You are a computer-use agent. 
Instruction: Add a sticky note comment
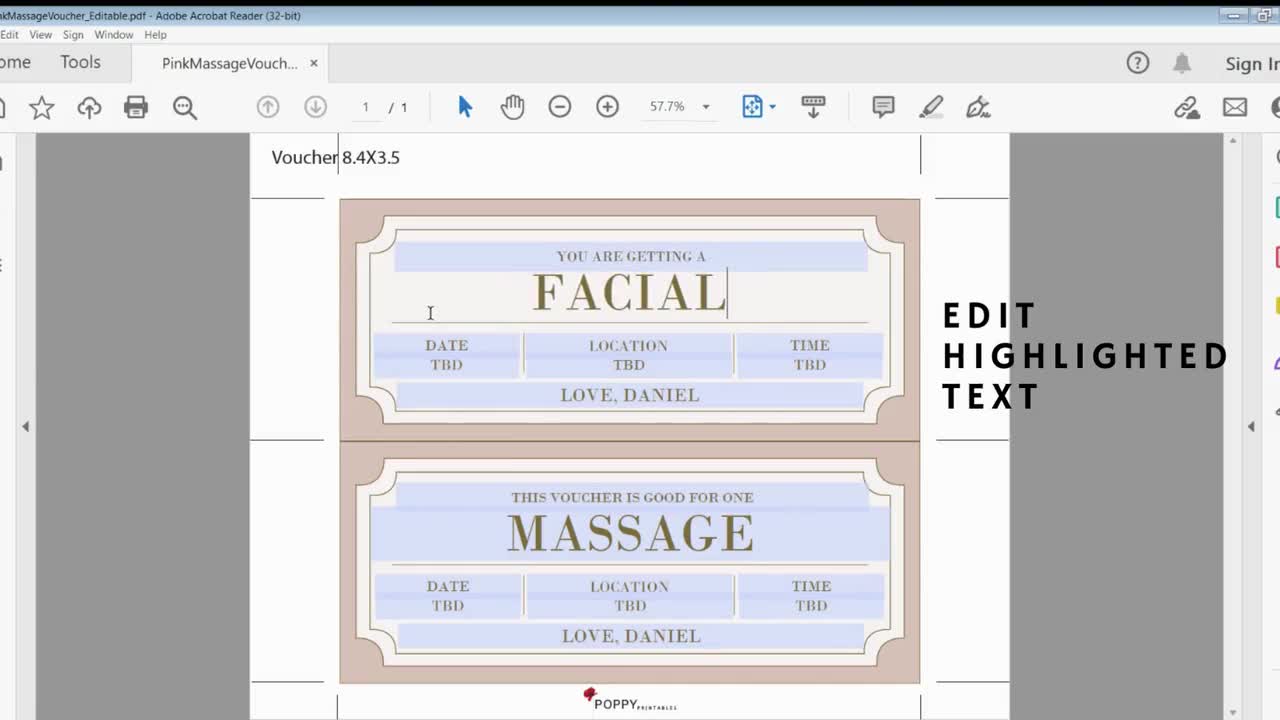point(883,107)
